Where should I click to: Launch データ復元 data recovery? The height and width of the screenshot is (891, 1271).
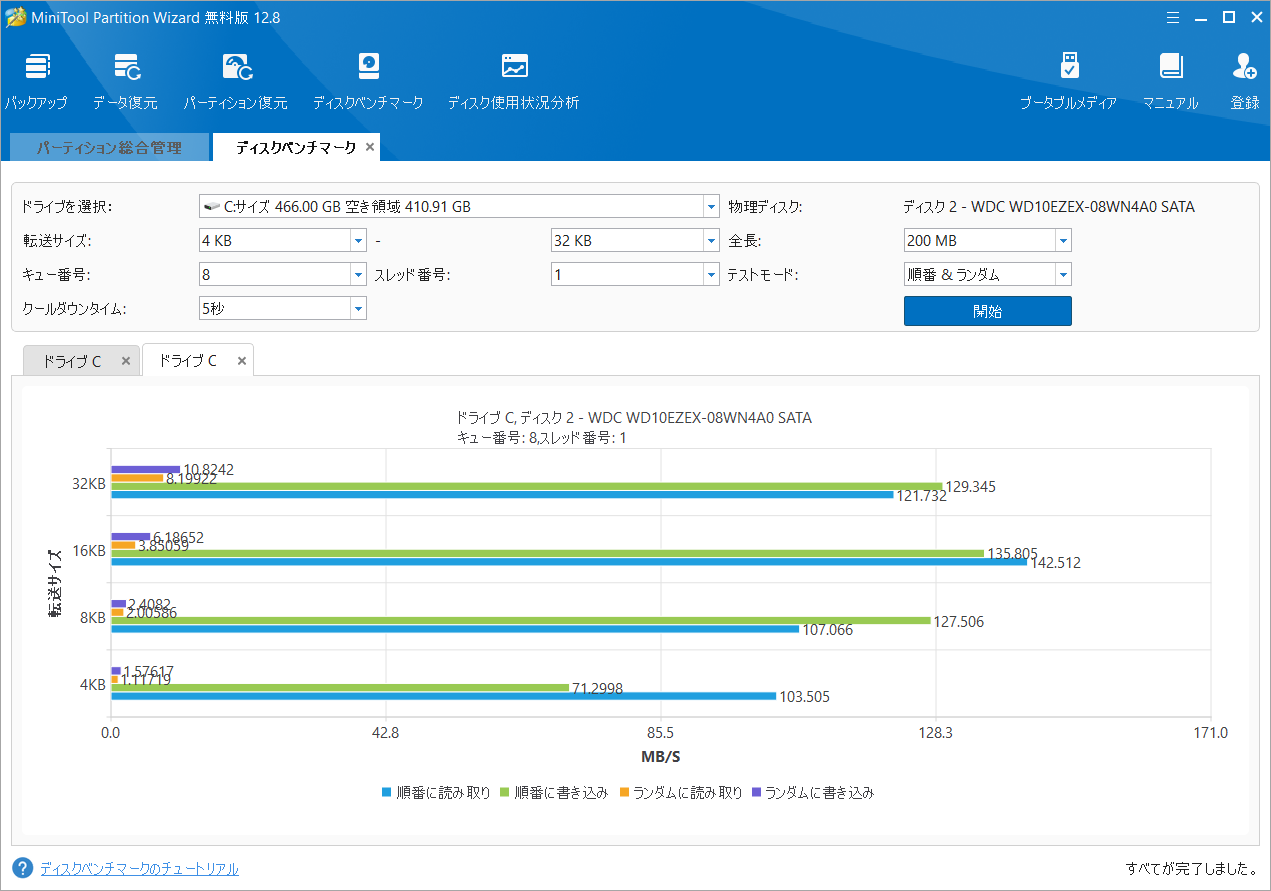(x=125, y=81)
